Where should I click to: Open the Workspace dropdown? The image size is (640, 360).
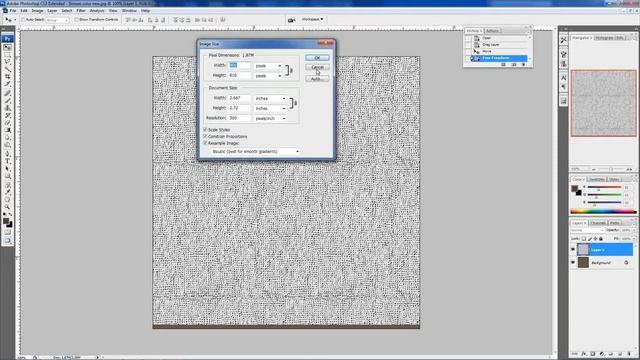[312, 19]
